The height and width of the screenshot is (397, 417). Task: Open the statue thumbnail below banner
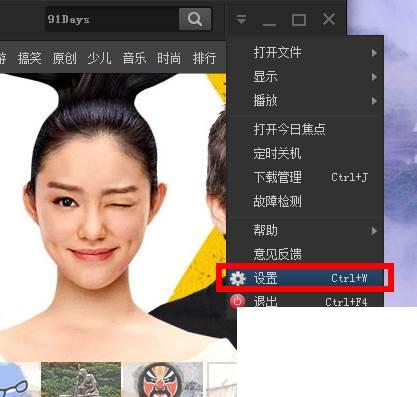point(81,380)
